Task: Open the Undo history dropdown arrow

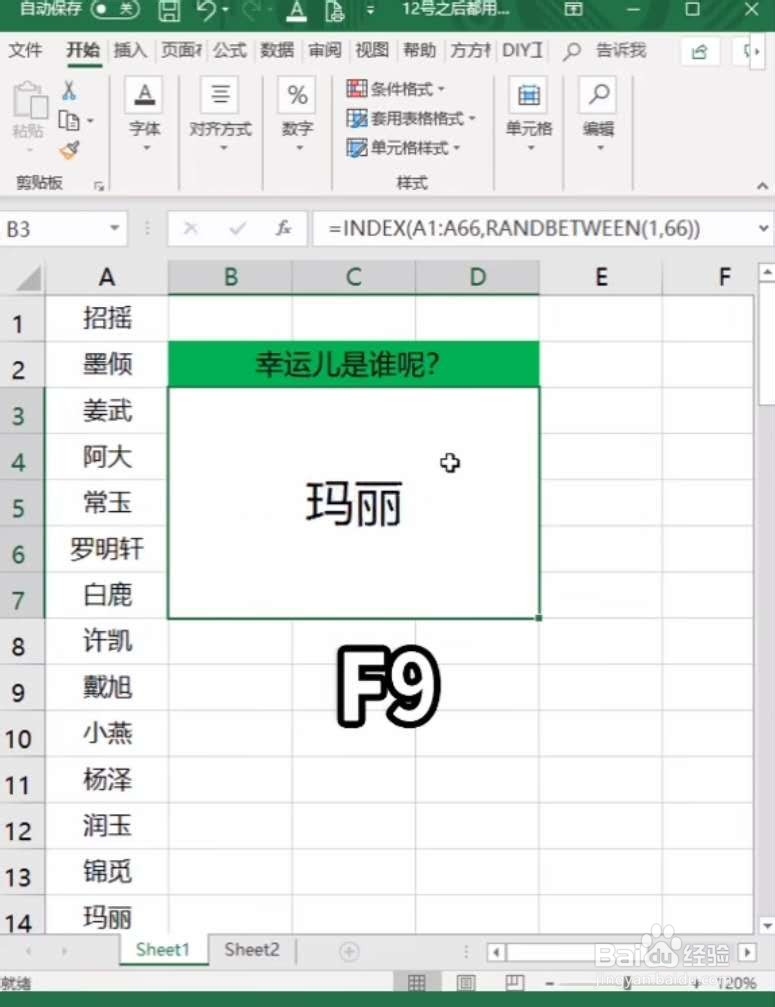Action: pyautogui.click(x=225, y=10)
